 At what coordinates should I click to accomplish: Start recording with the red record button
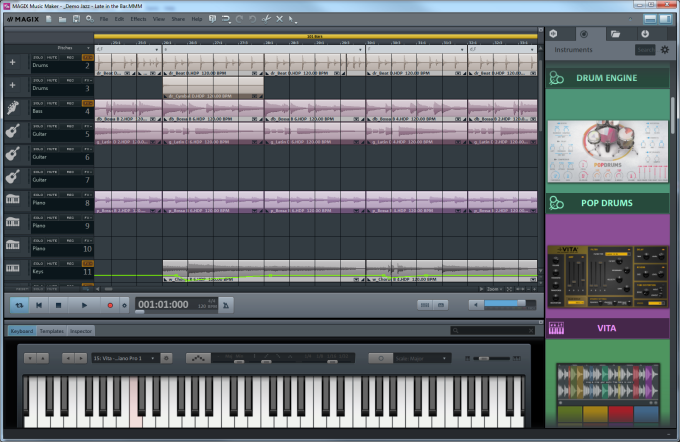pos(110,305)
